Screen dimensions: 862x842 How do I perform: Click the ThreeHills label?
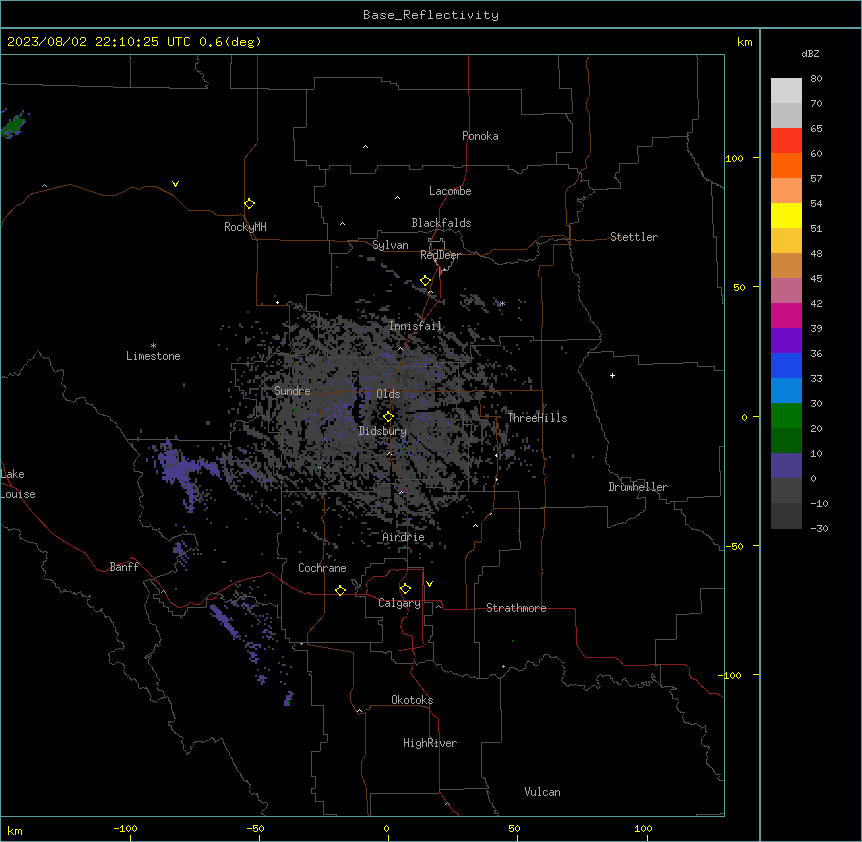537,418
